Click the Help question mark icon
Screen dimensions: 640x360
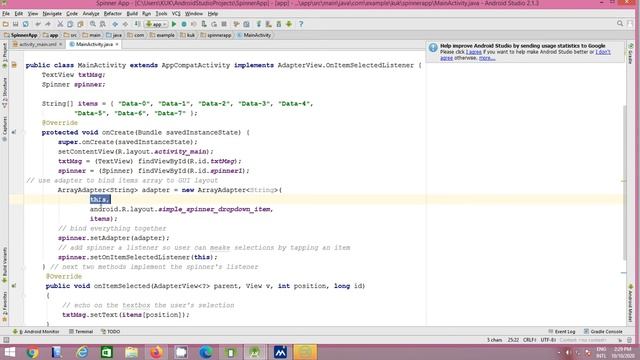click(x=301, y=24)
